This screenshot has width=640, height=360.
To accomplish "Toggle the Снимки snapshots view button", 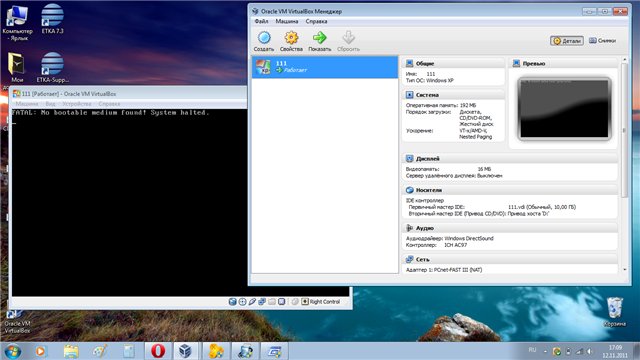I will point(602,40).
